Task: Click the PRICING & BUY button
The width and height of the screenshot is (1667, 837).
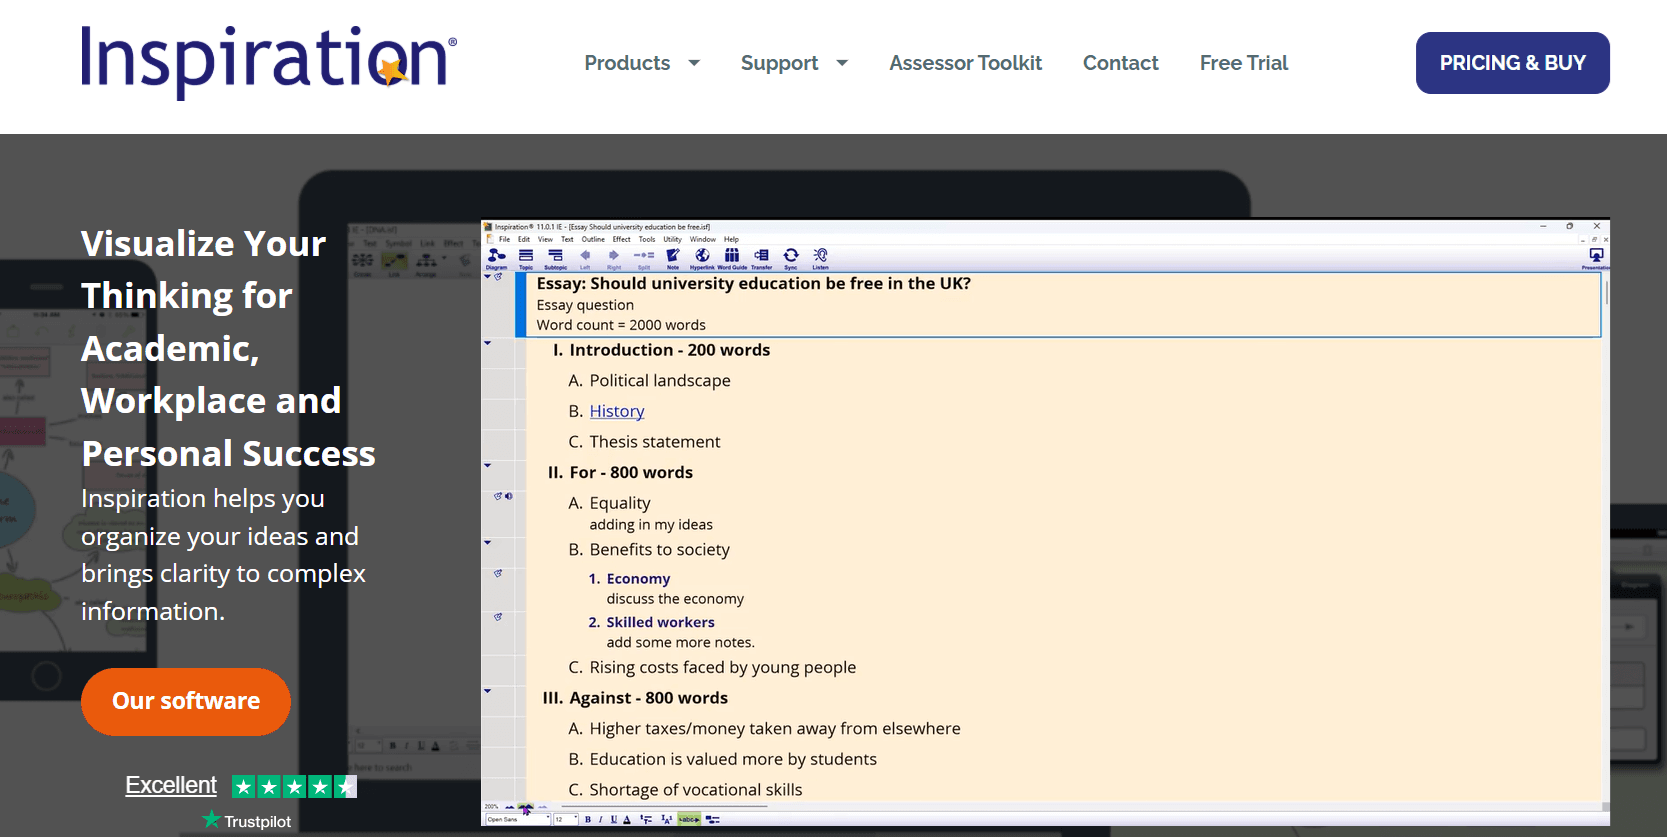Action: [1512, 63]
